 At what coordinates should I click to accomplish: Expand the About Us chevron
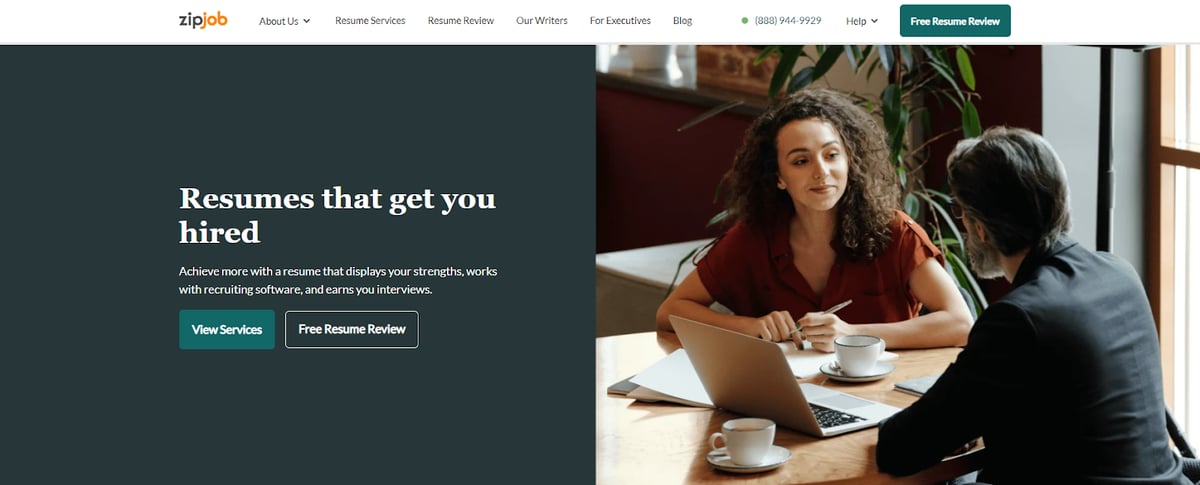click(x=306, y=21)
